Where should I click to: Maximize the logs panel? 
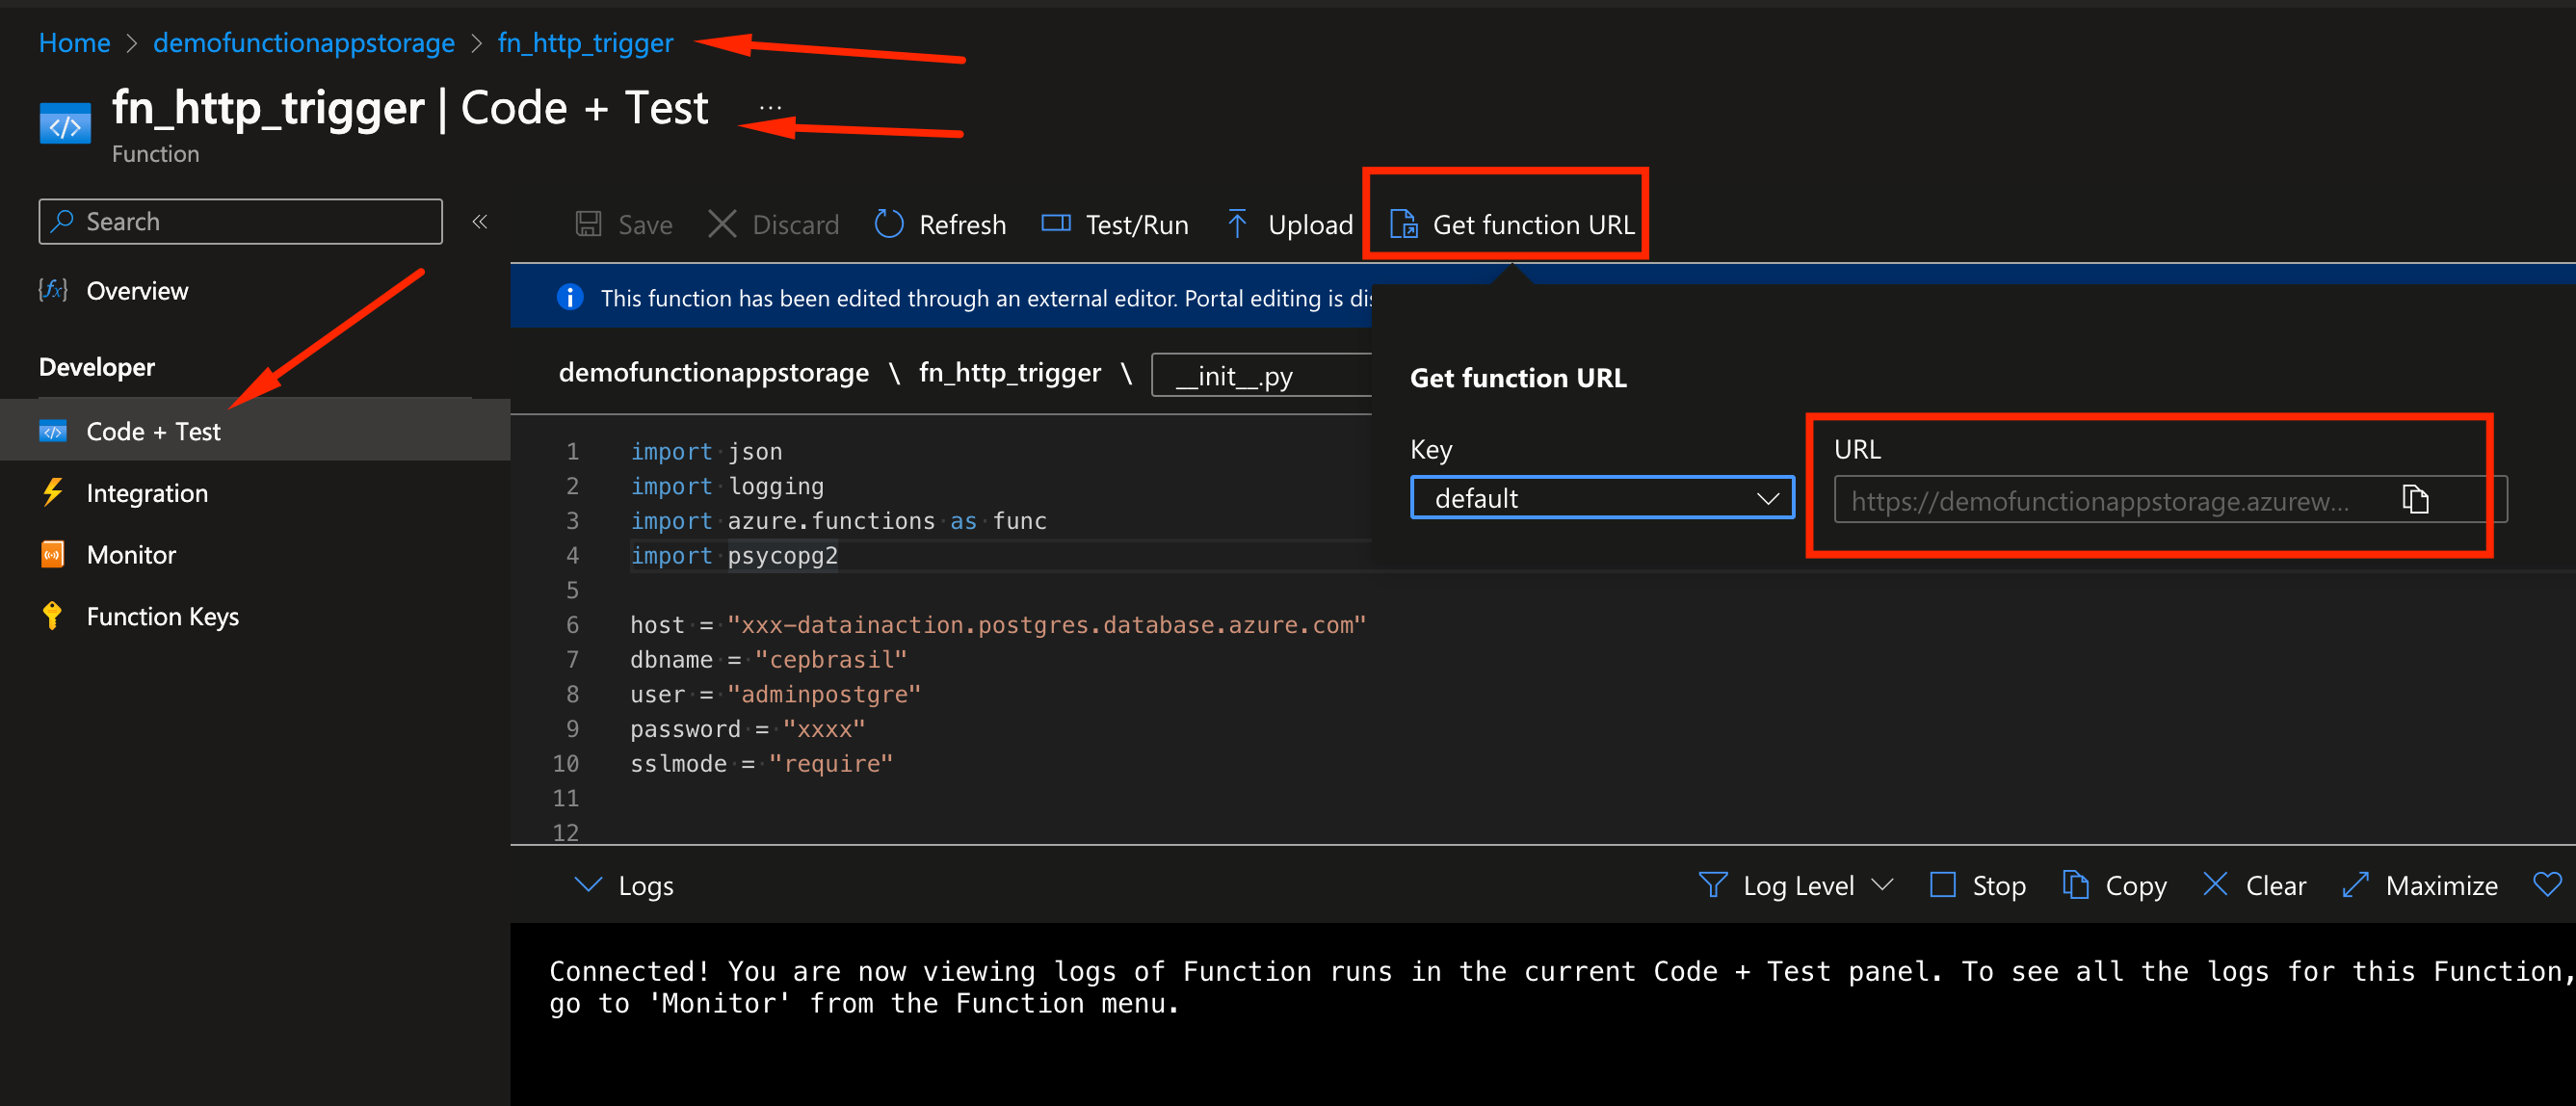(x=2419, y=885)
